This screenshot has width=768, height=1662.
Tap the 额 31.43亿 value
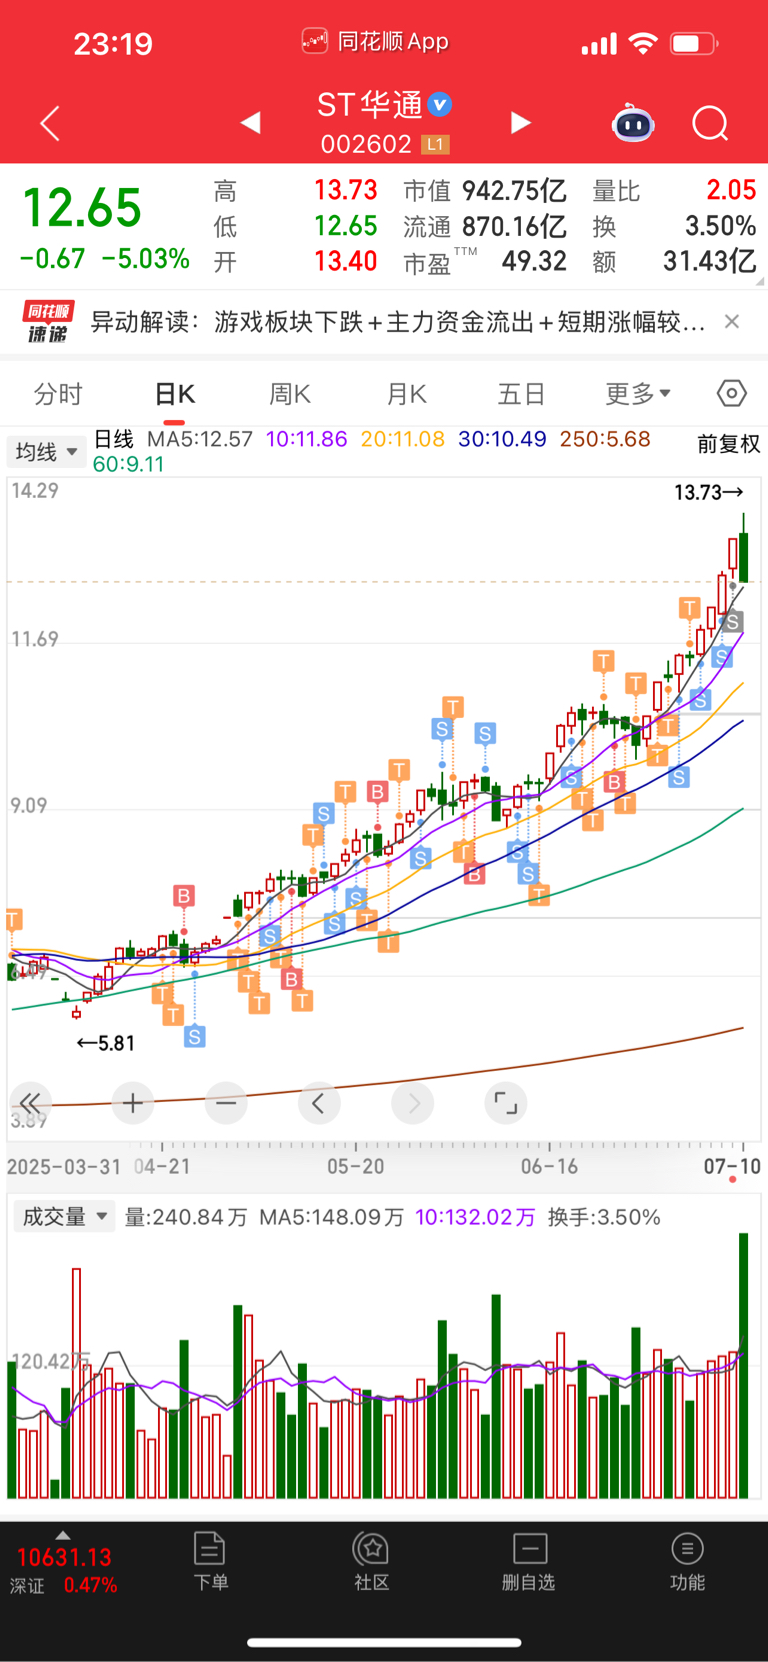[x=709, y=262]
